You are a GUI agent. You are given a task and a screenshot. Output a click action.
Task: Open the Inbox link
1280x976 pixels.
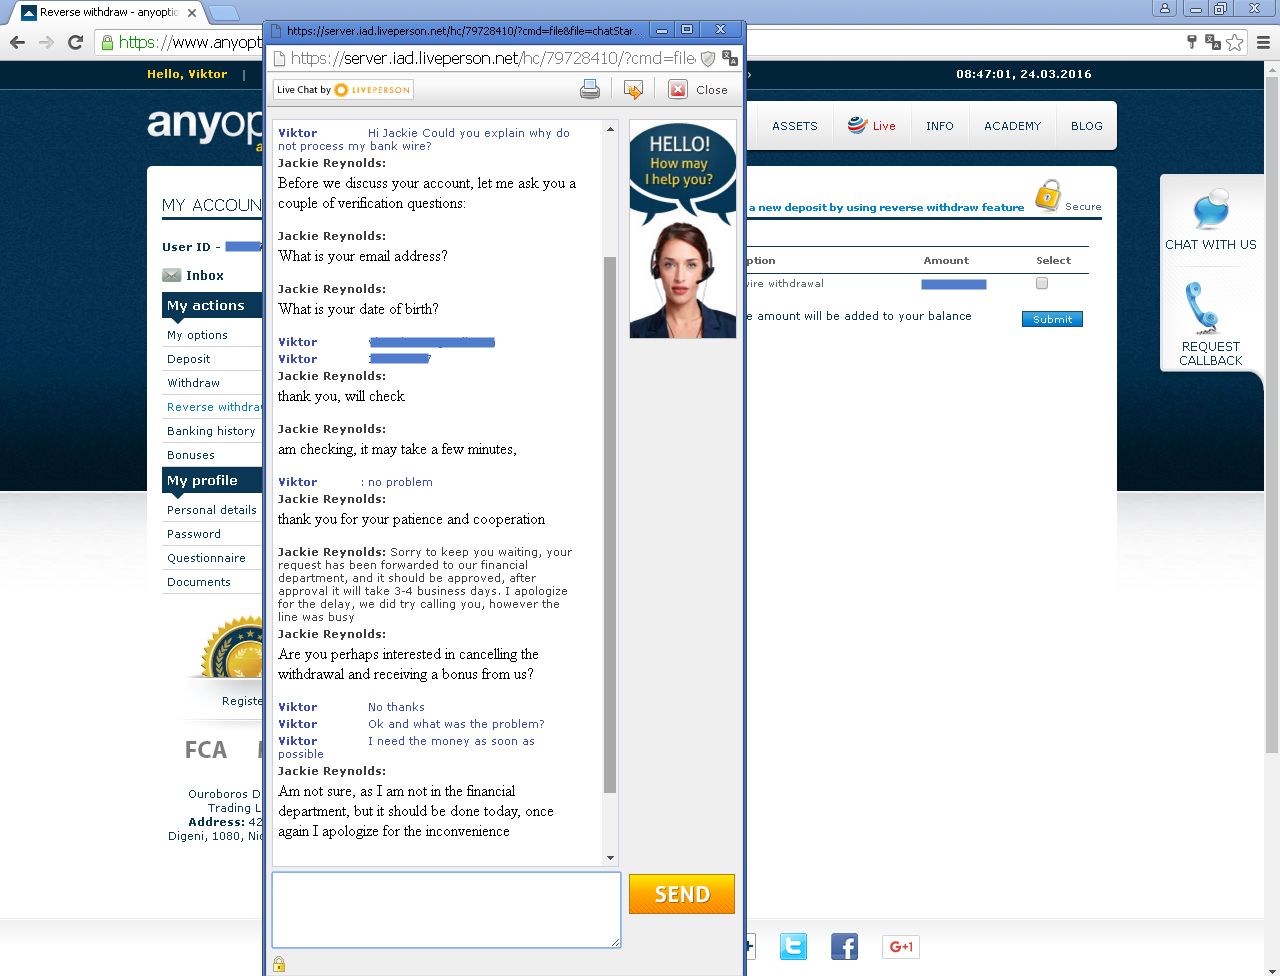(x=205, y=276)
